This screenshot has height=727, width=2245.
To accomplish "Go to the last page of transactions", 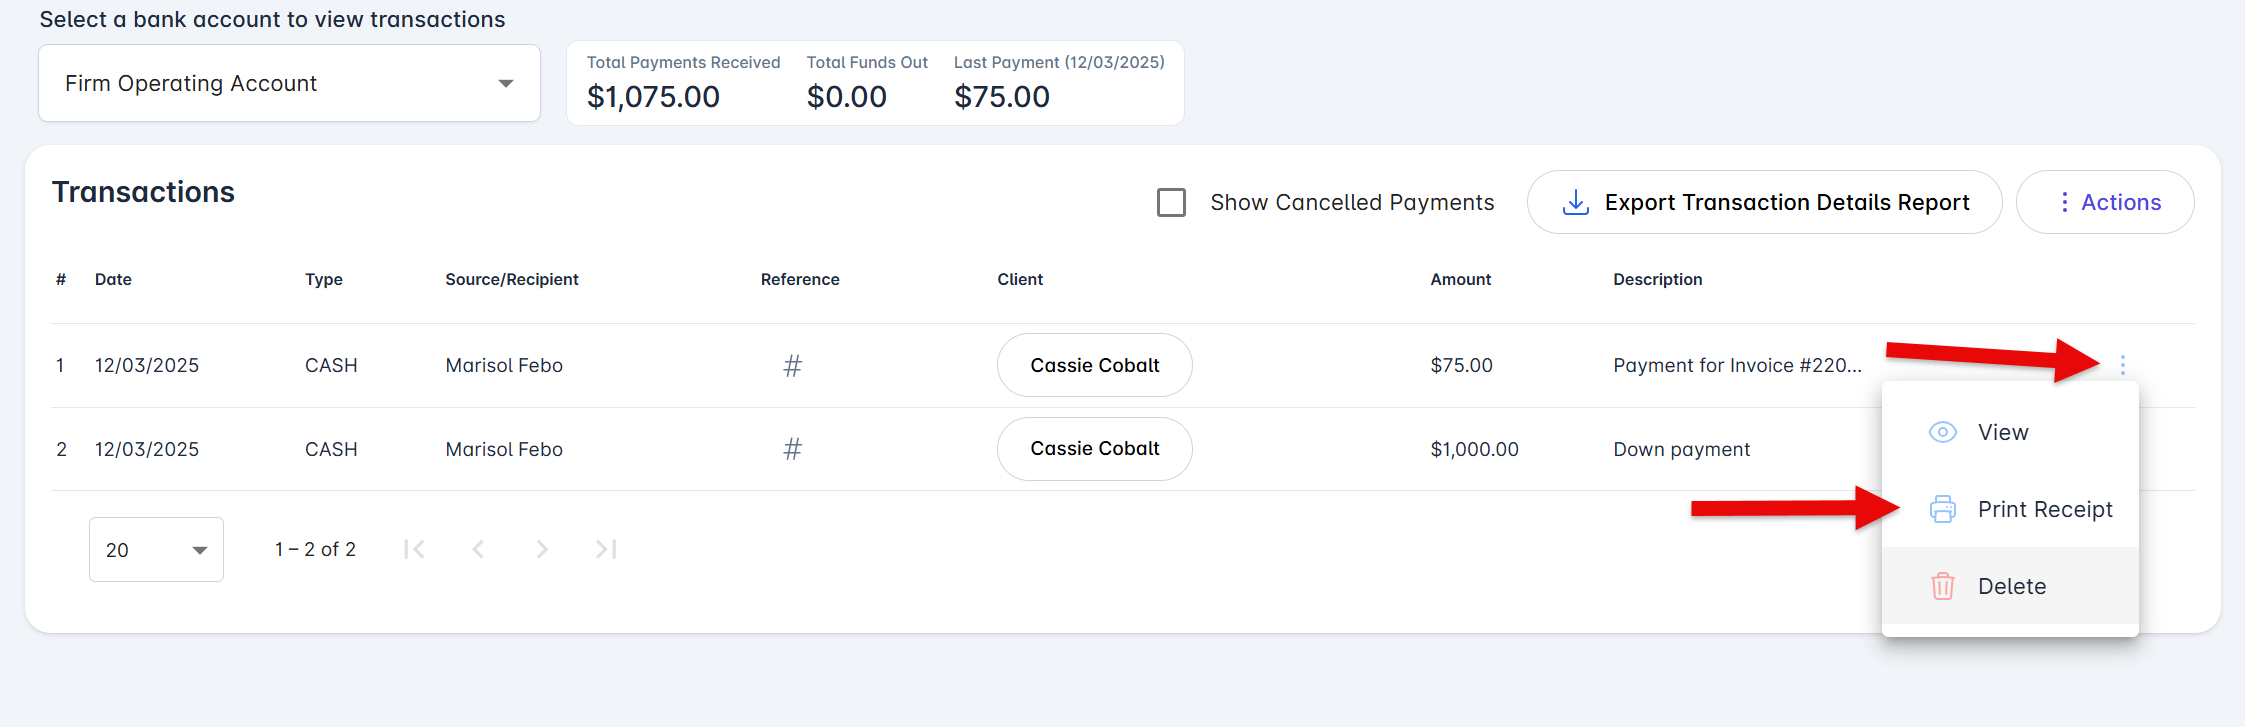I will [x=606, y=549].
